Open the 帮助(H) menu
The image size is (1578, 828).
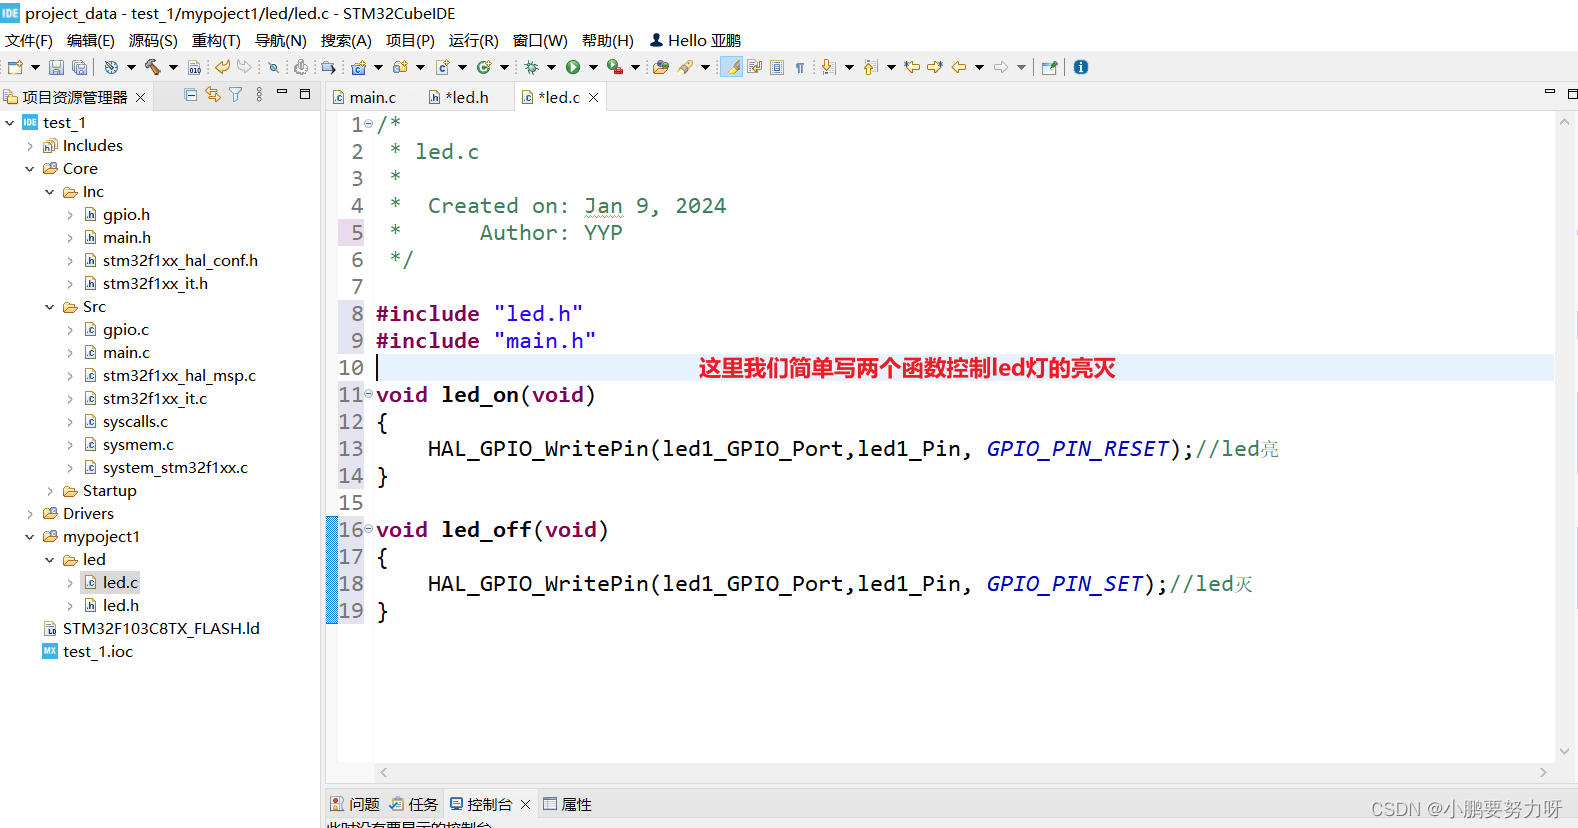click(x=608, y=41)
